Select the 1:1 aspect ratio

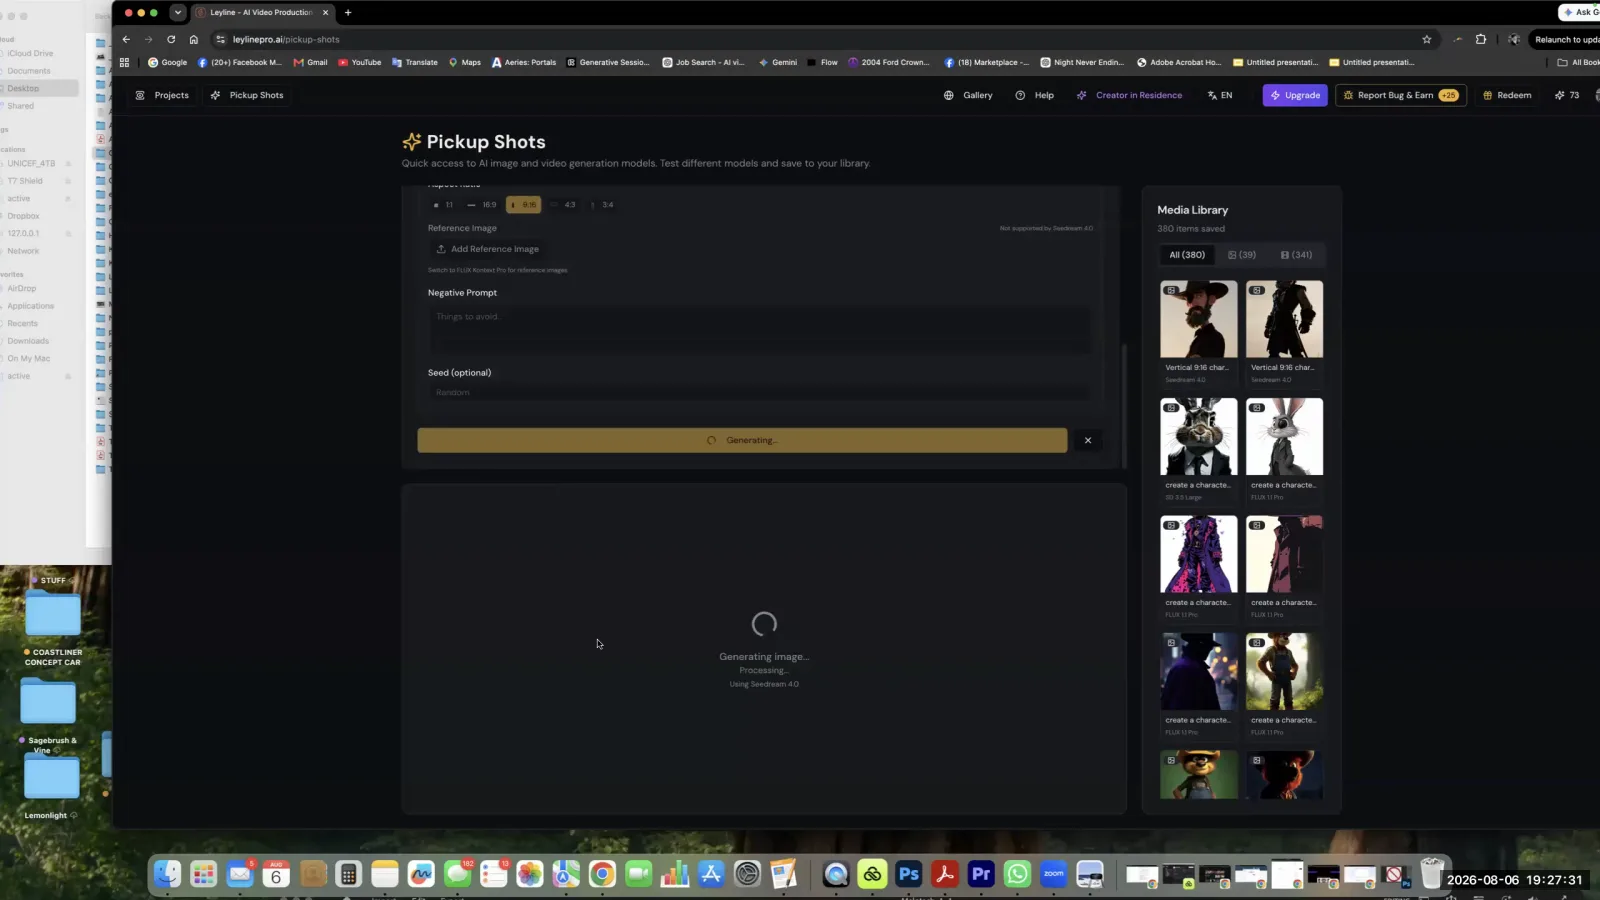click(x=443, y=205)
